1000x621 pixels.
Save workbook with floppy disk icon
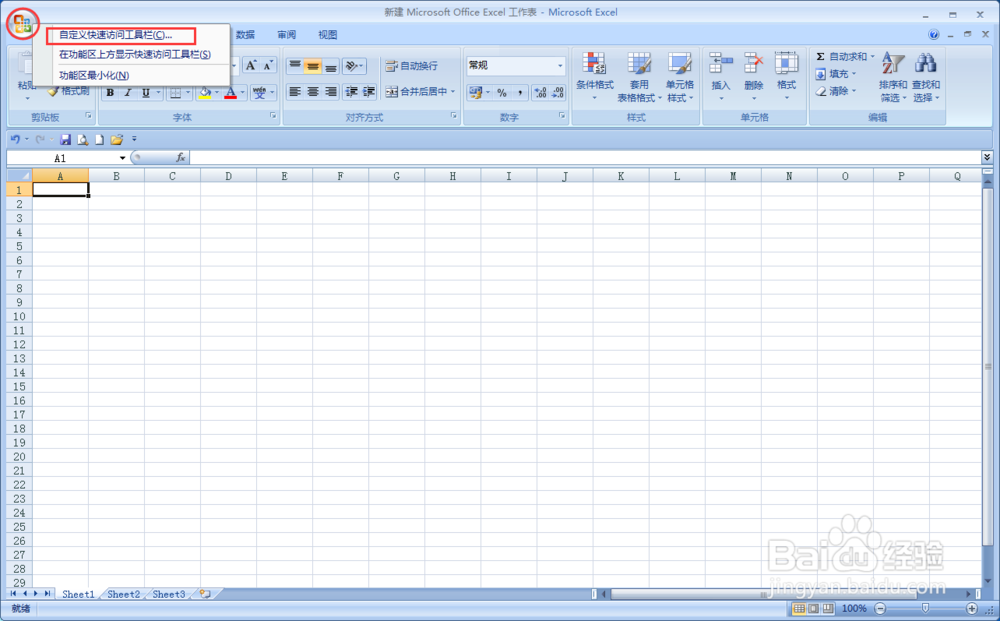point(65,139)
